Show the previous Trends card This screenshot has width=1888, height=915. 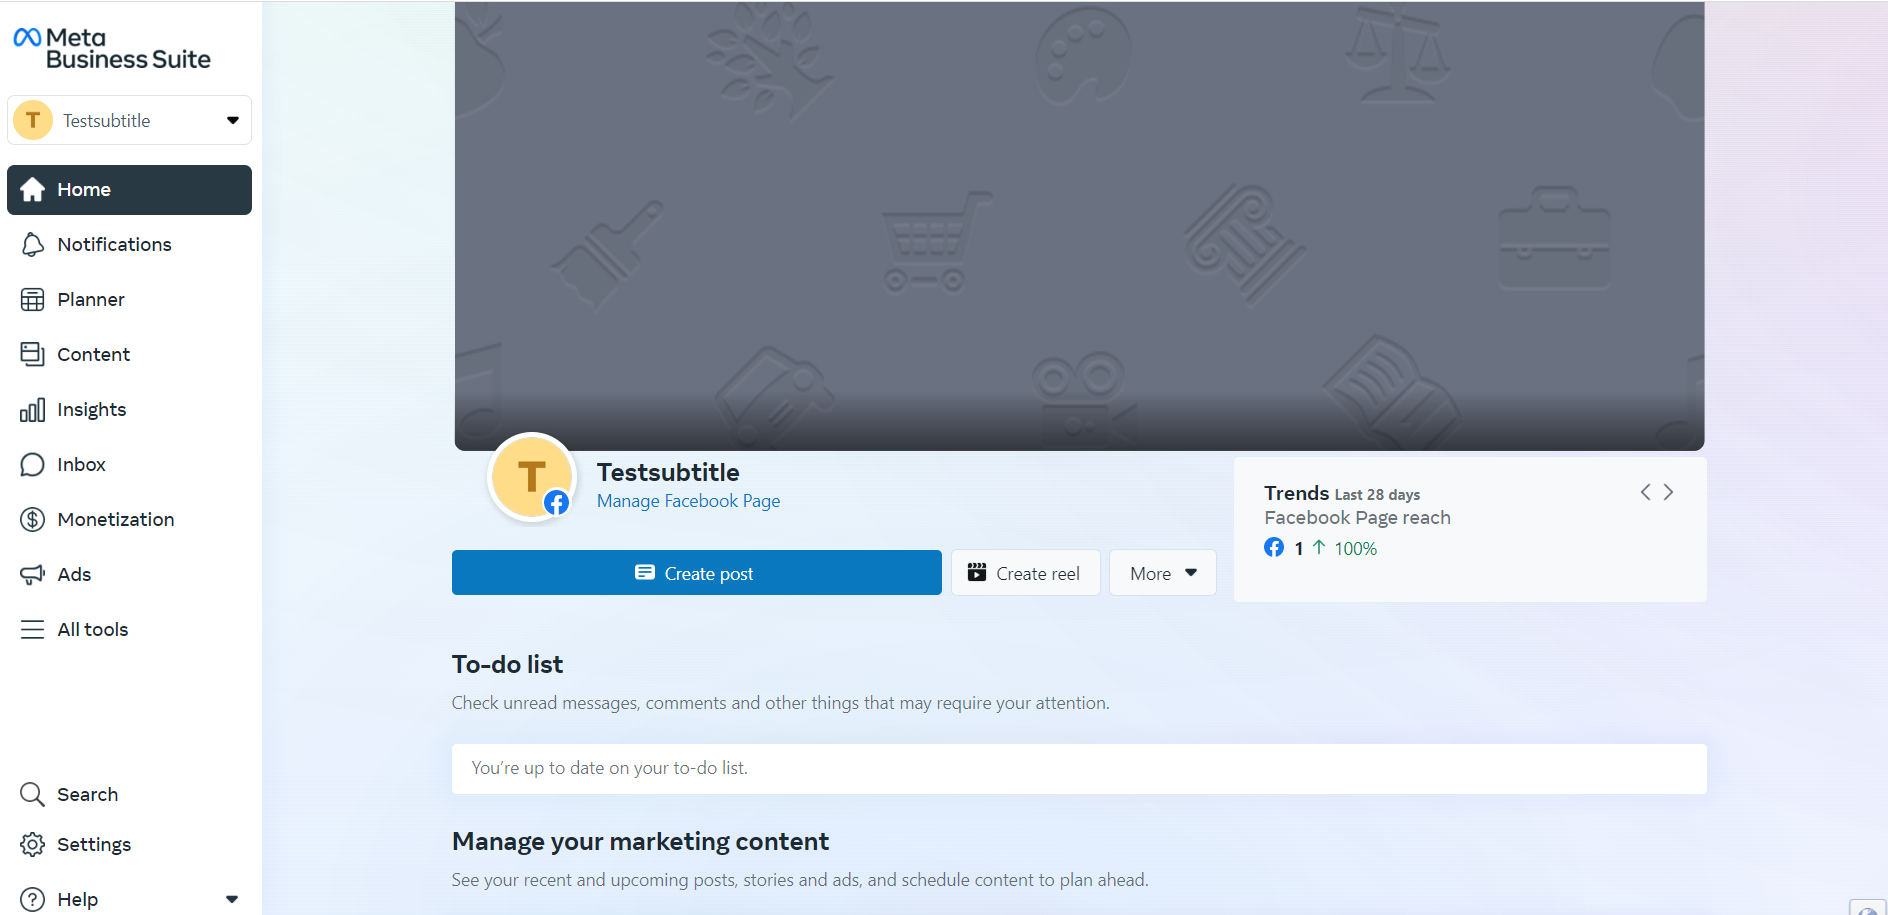[x=1645, y=492]
